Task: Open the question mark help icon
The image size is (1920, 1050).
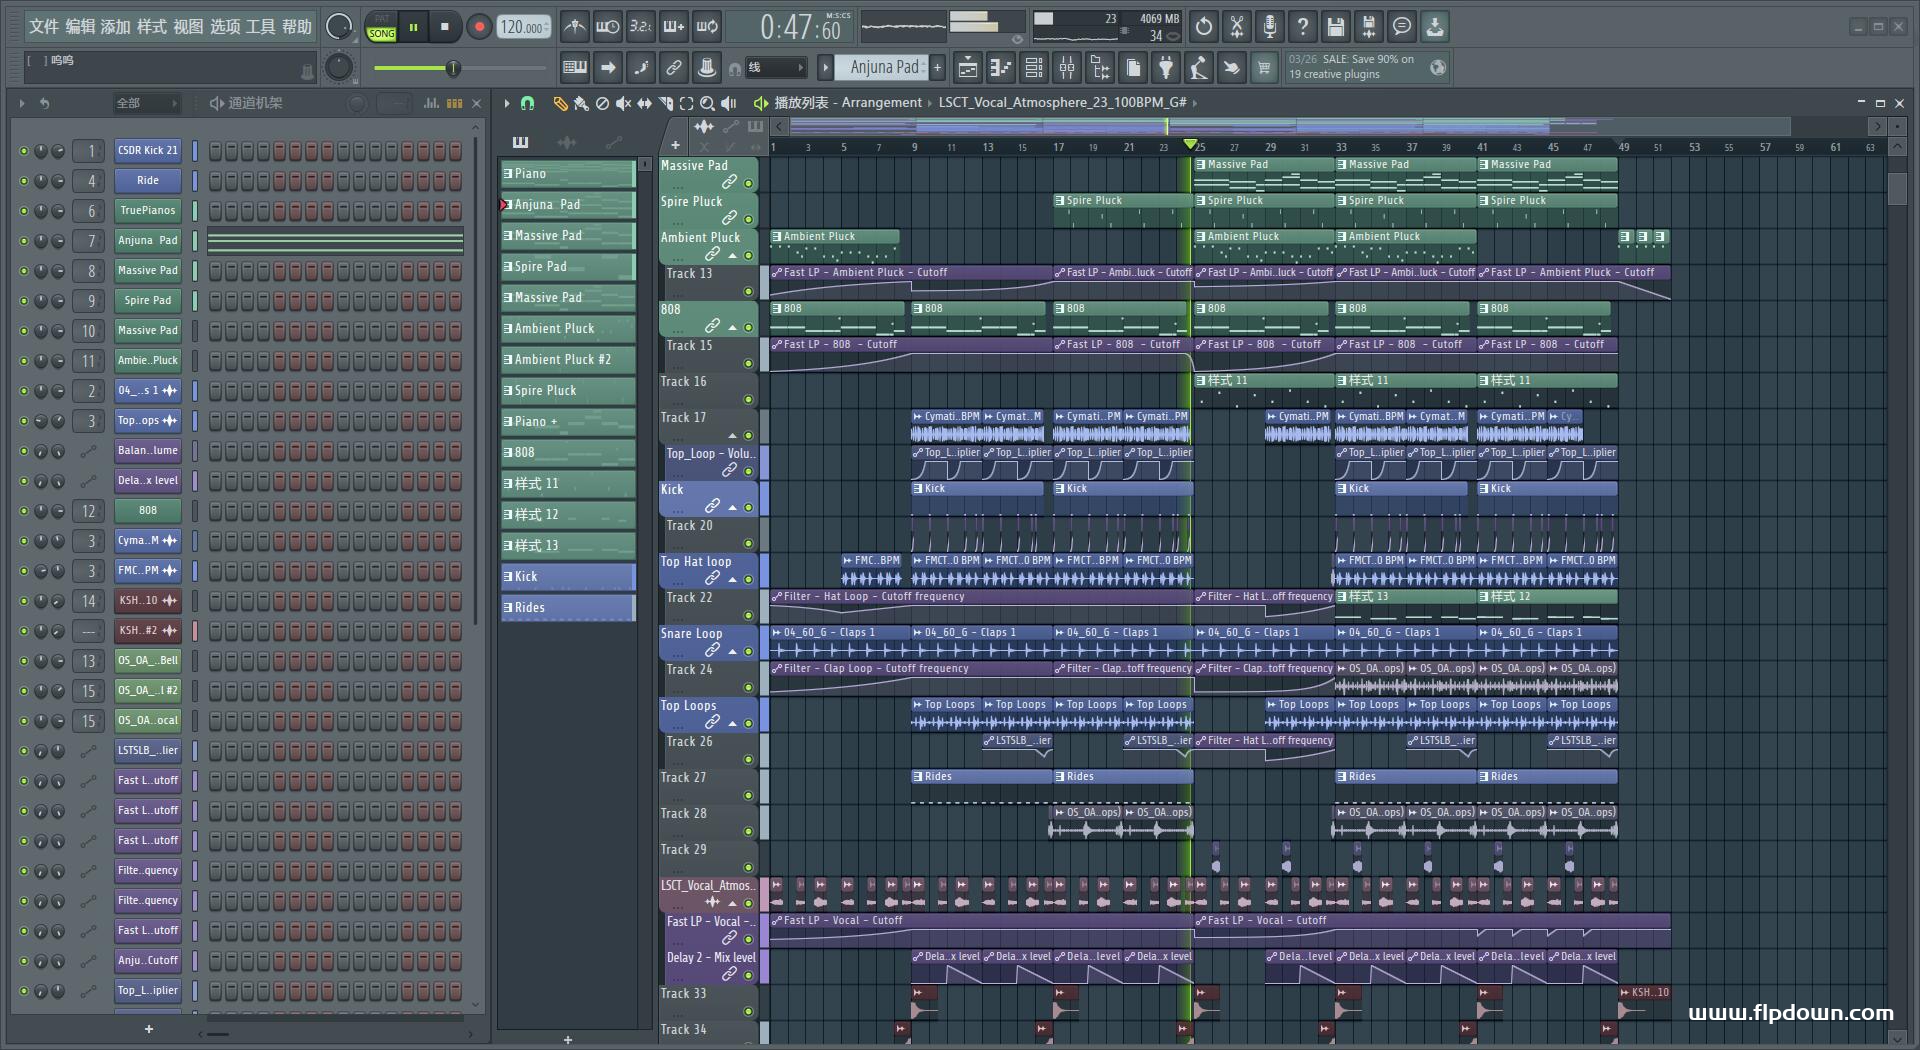Action: (1303, 27)
